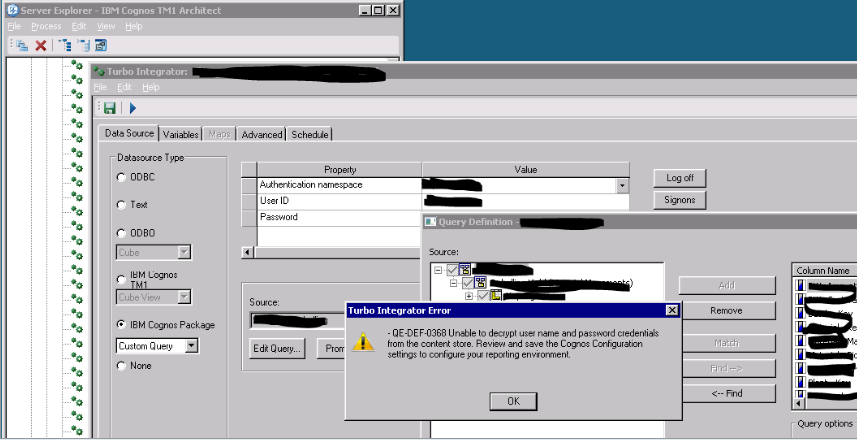This screenshot has height=440, width=857.
Task: Click the Signons button
Action: tap(679, 200)
